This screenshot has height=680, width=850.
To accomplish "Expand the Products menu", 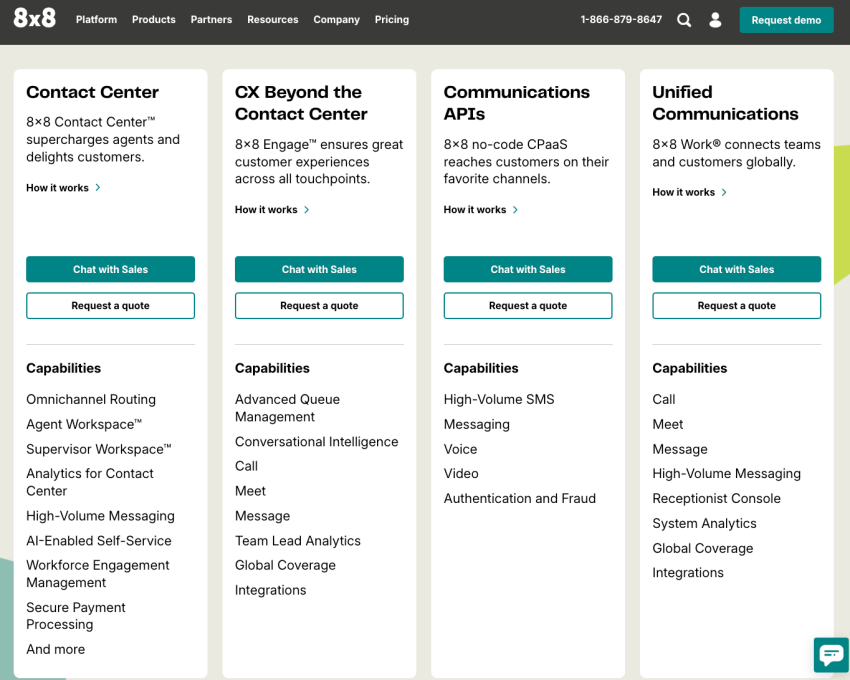I will (154, 20).
